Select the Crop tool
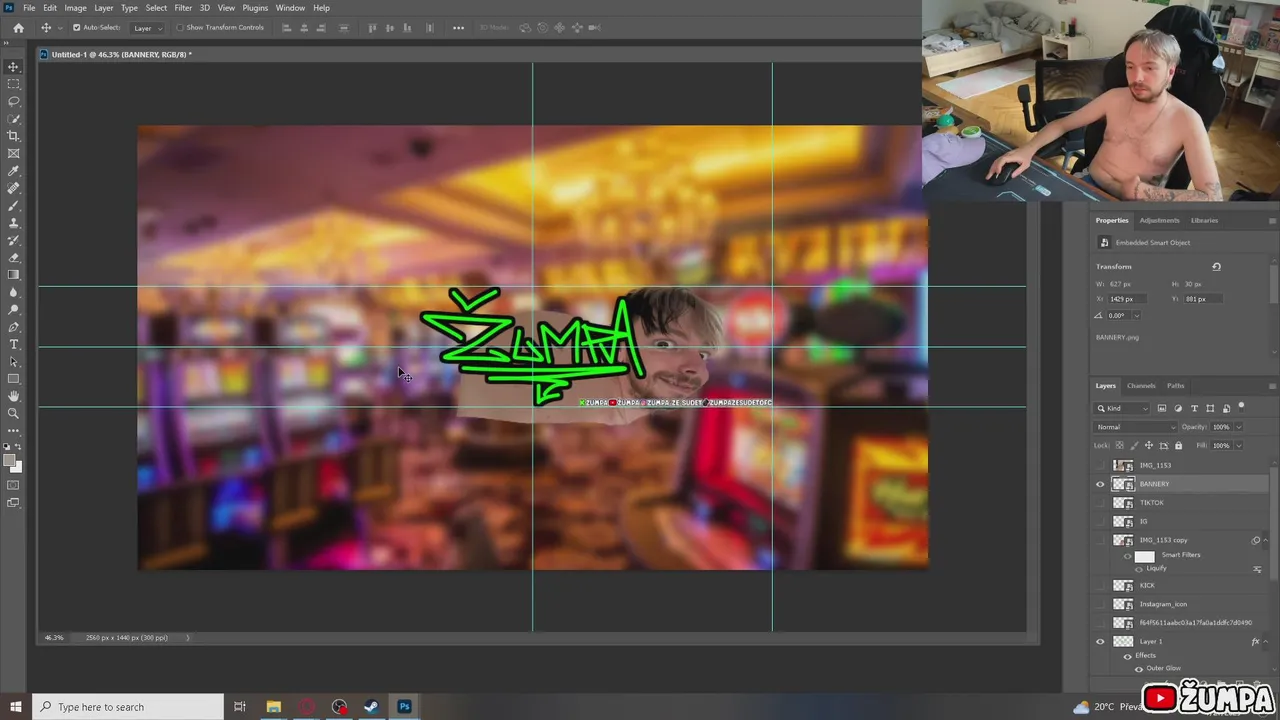The height and width of the screenshot is (720, 1280). tap(13, 136)
